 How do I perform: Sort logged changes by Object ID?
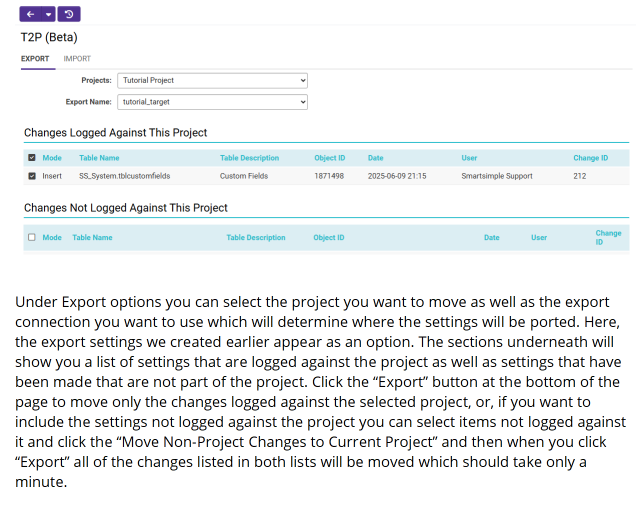329,158
